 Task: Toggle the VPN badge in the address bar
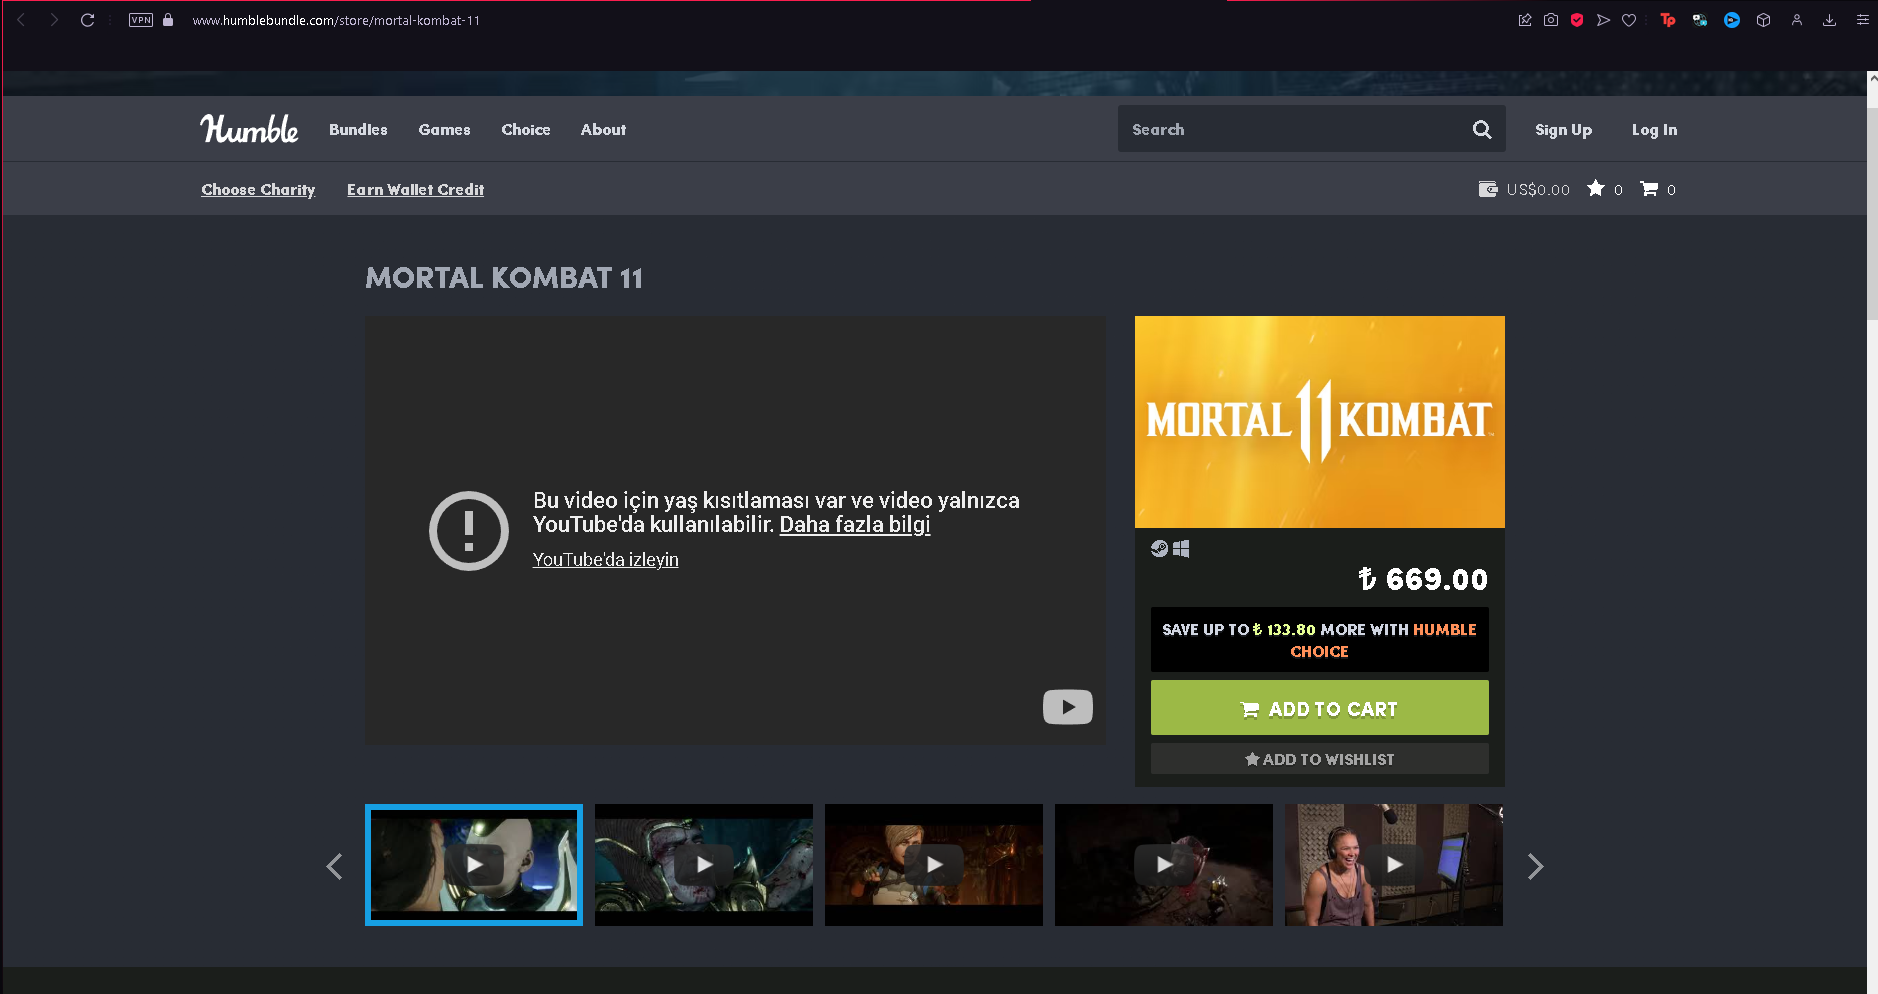click(x=141, y=20)
